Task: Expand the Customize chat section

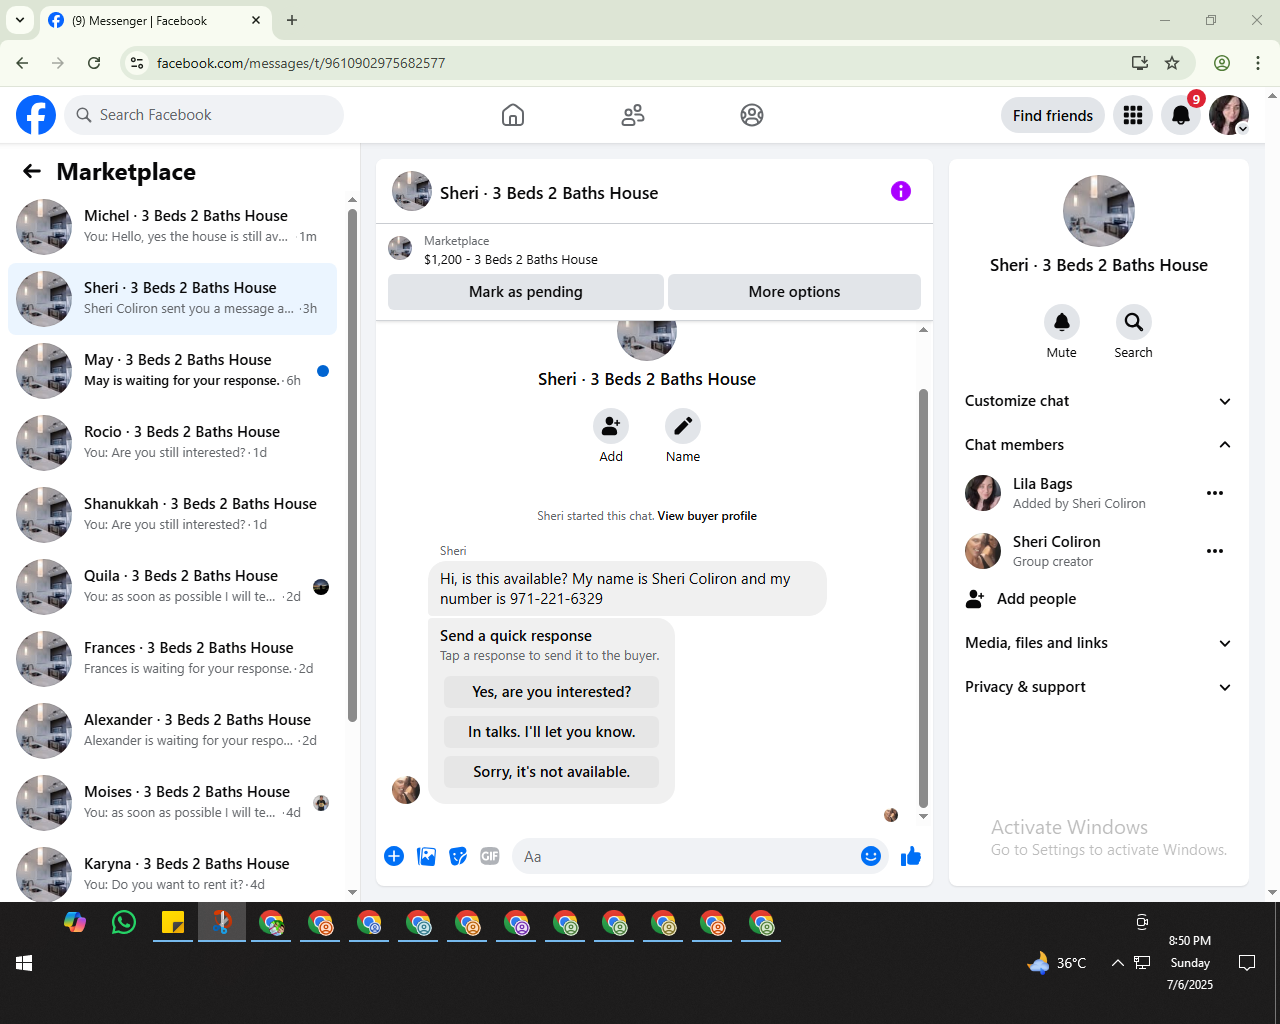Action: click(1098, 401)
